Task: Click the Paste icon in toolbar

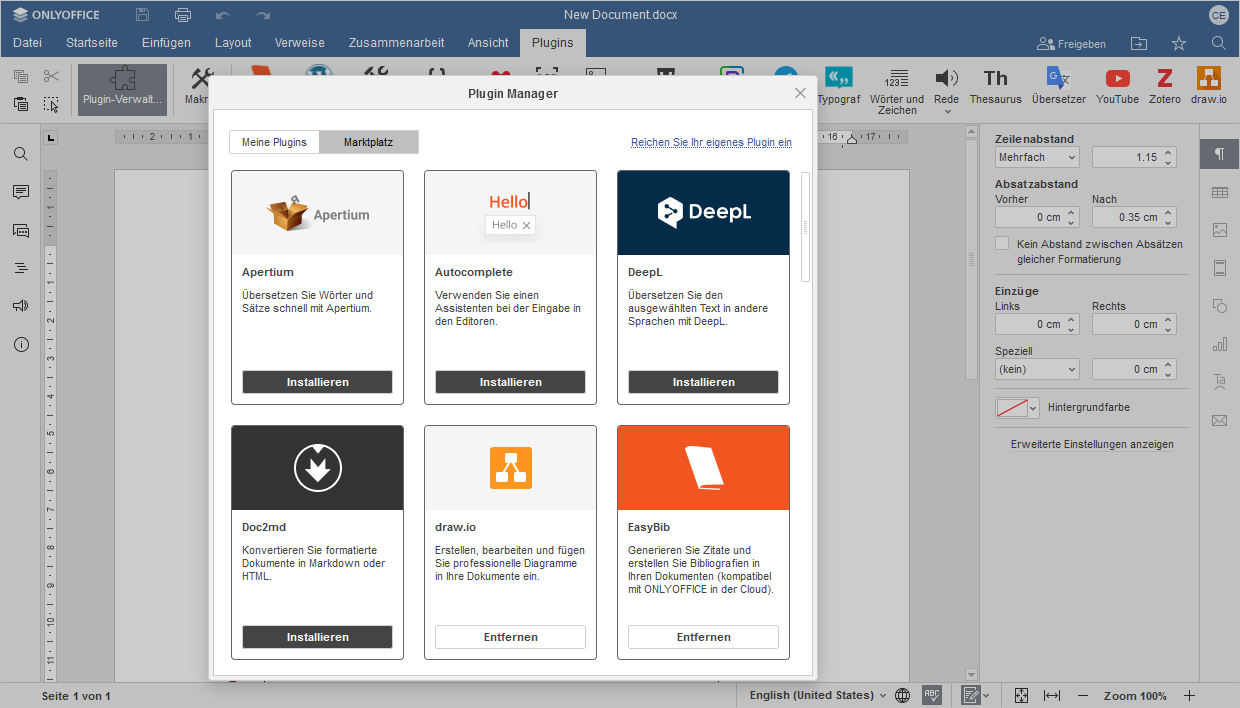Action: [21, 104]
